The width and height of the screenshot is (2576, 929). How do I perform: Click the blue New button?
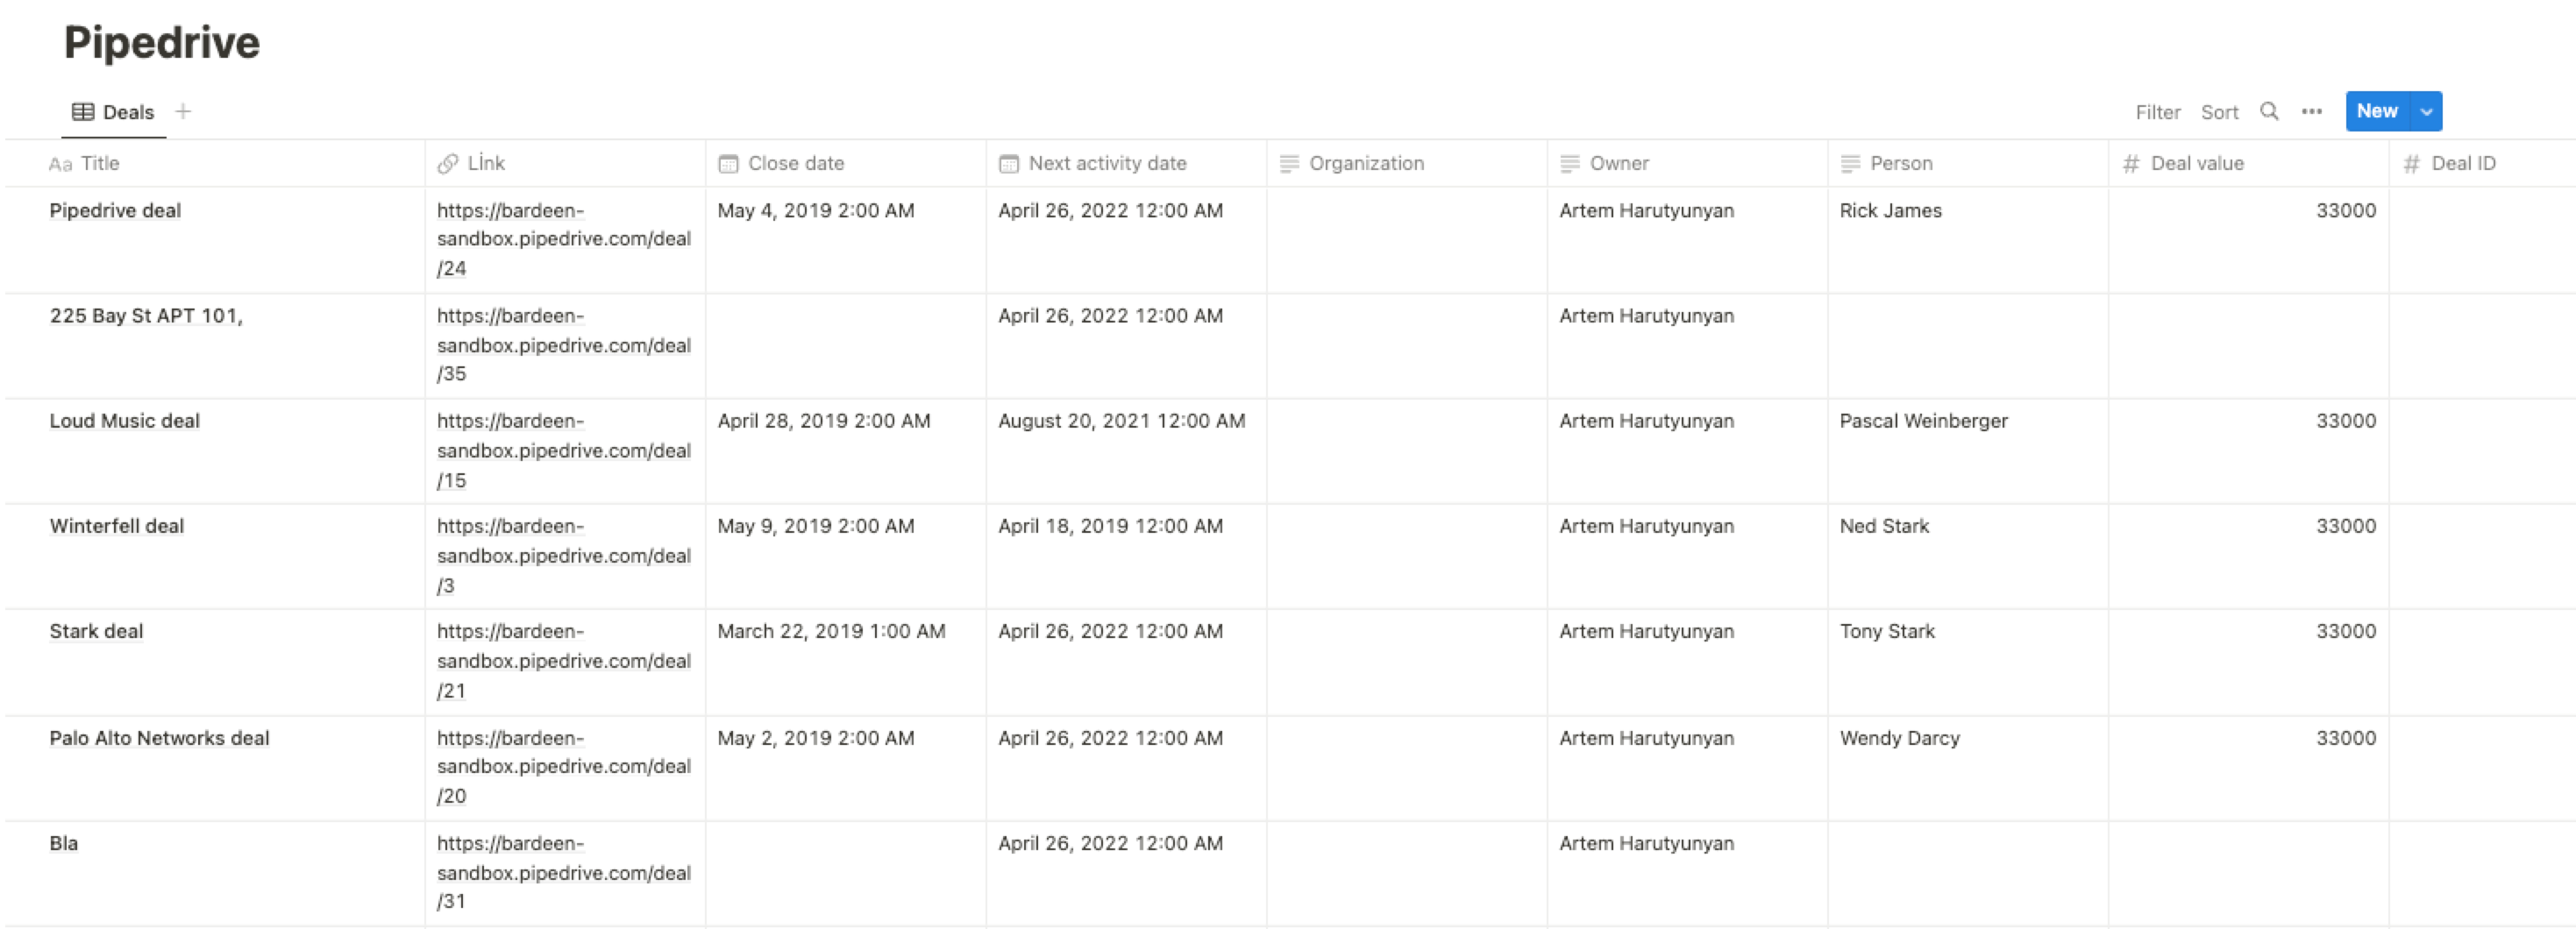[2378, 111]
